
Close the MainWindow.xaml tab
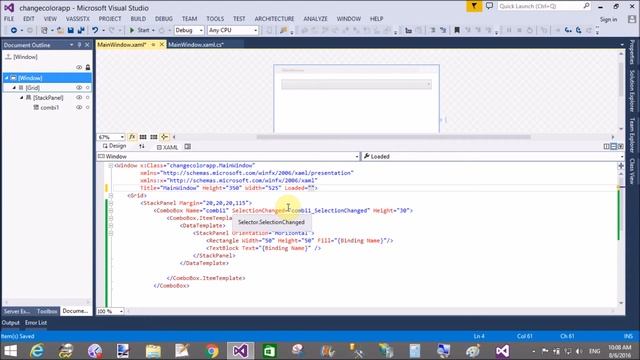pos(162,44)
